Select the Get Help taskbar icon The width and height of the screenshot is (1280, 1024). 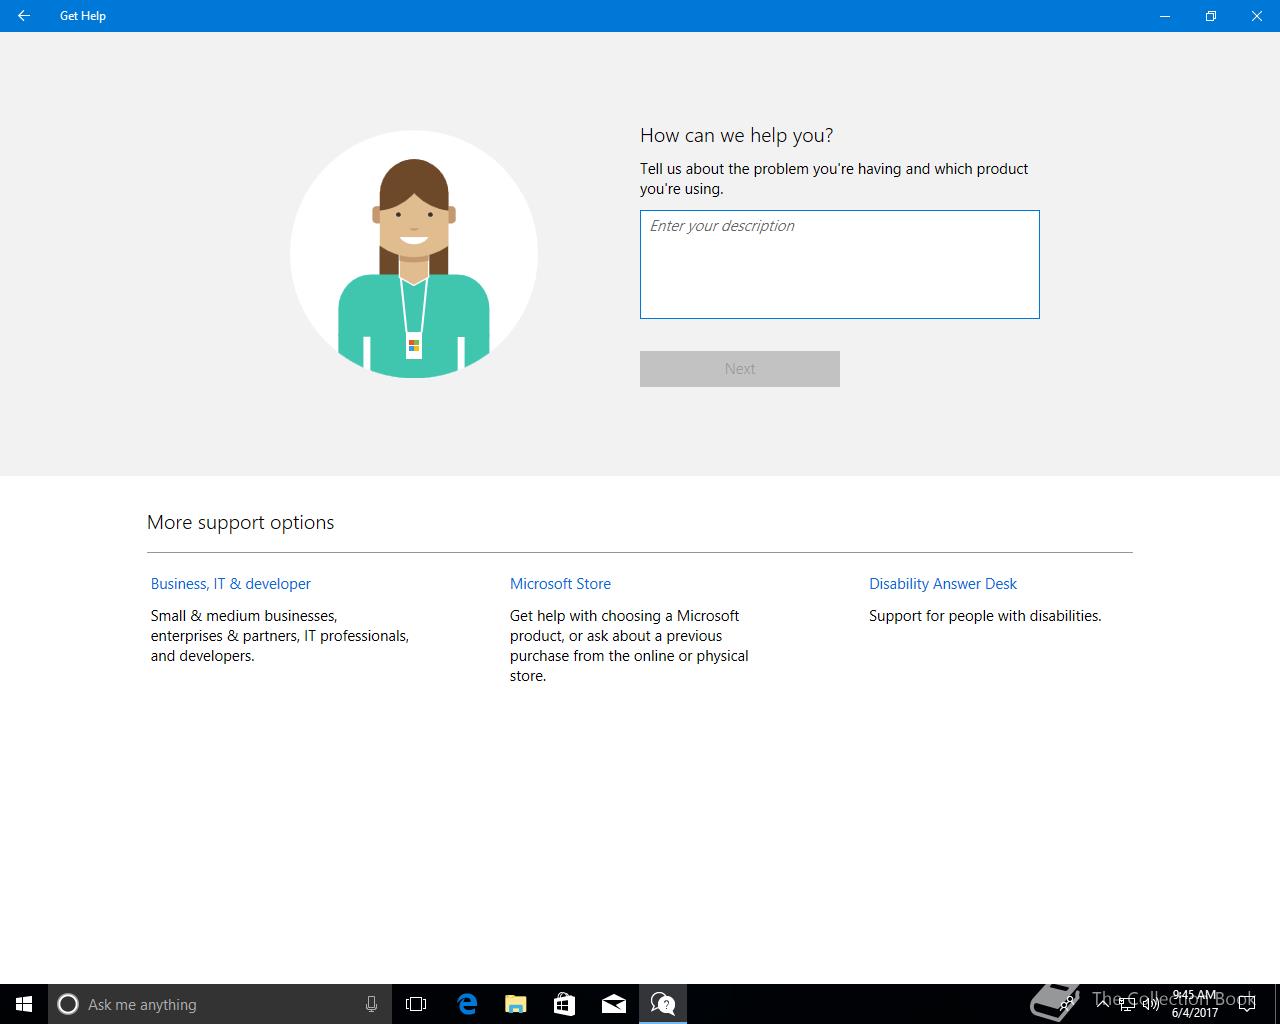[663, 1004]
